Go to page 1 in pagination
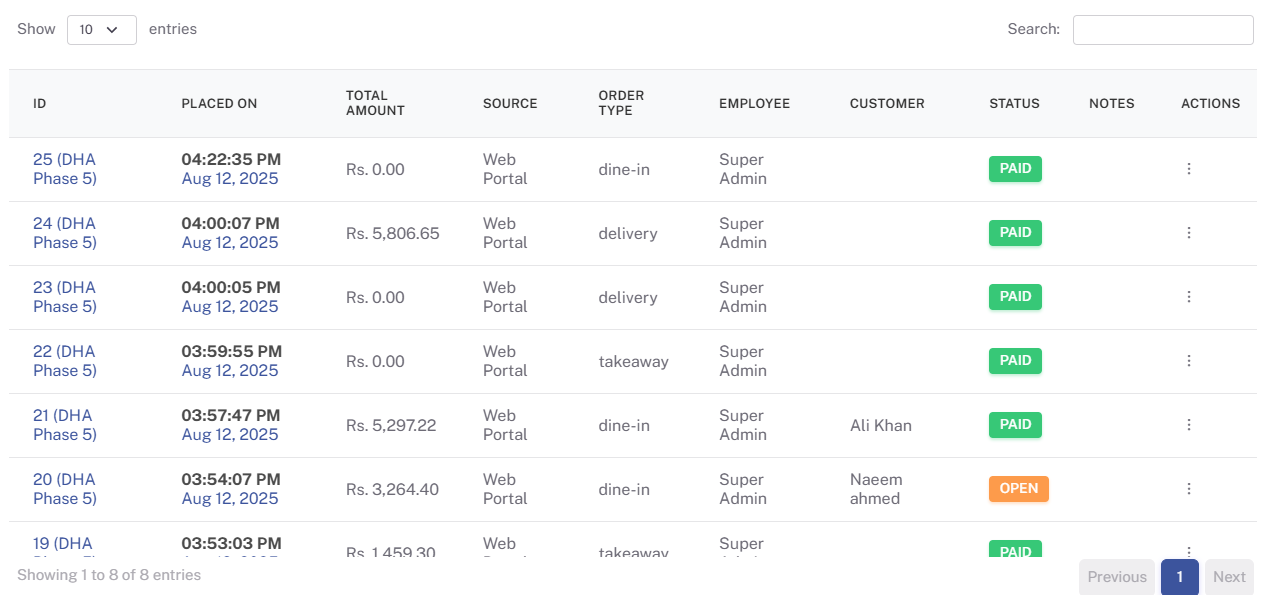1262x595 pixels. coord(1180,577)
